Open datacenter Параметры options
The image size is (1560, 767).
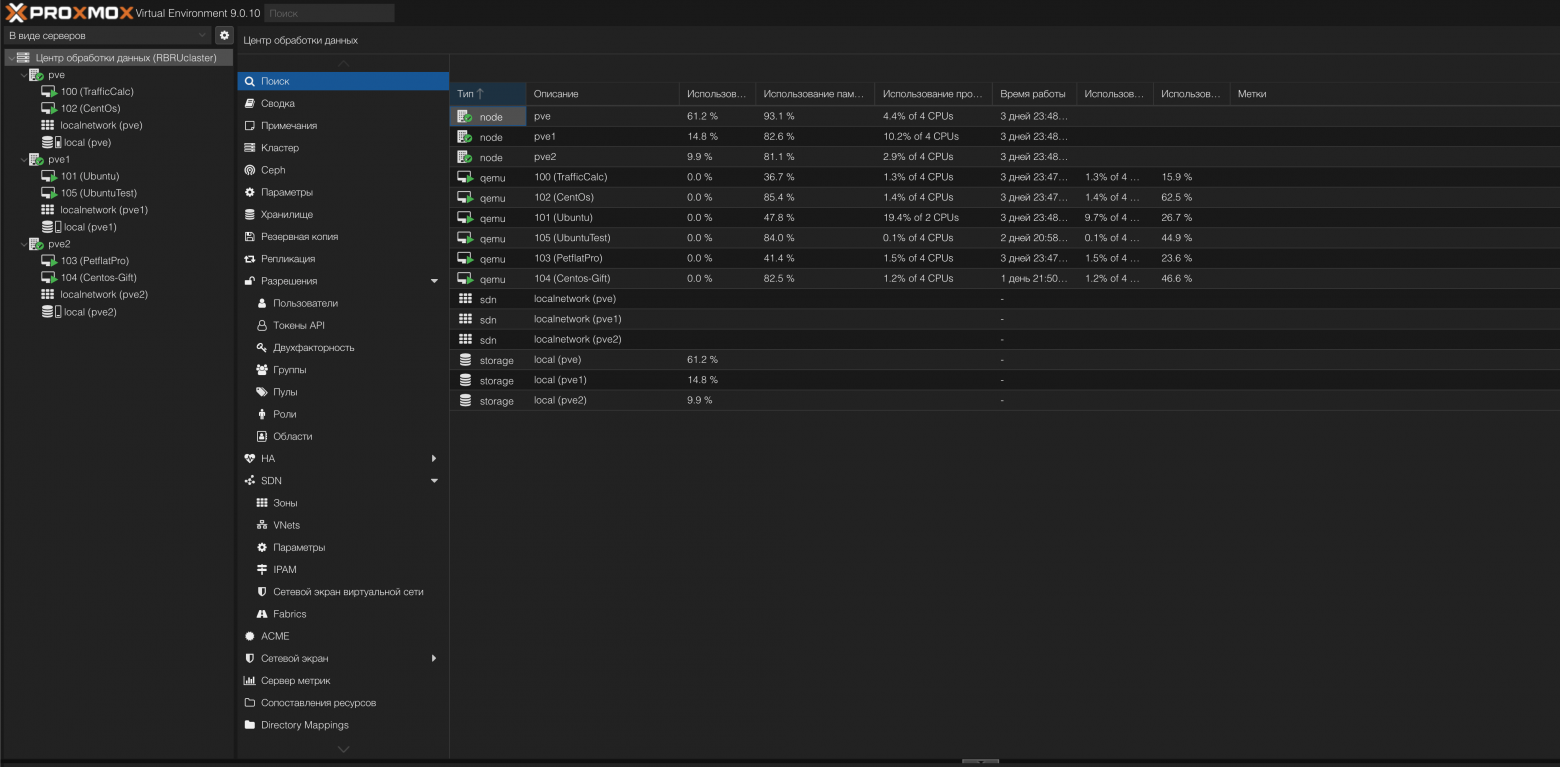pyautogui.click(x=343, y=192)
